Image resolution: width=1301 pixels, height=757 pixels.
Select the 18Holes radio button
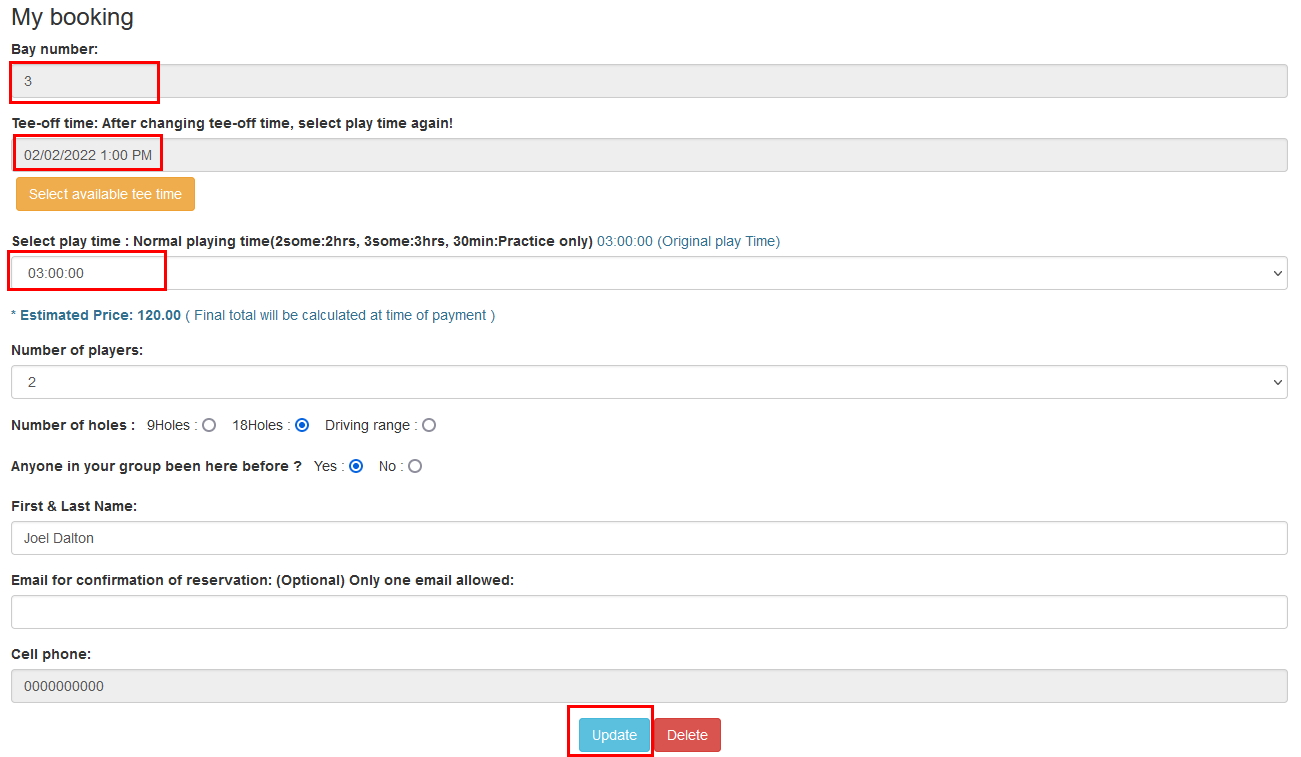click(x=302, y=425)
